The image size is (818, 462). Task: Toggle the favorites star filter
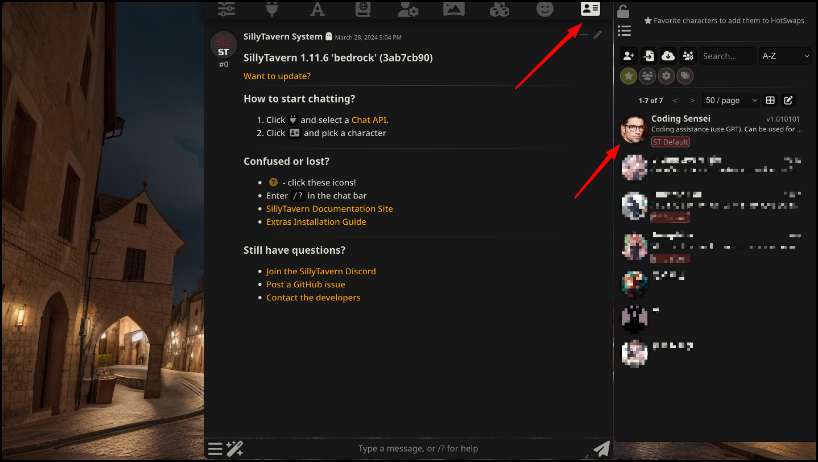[629, 76]
